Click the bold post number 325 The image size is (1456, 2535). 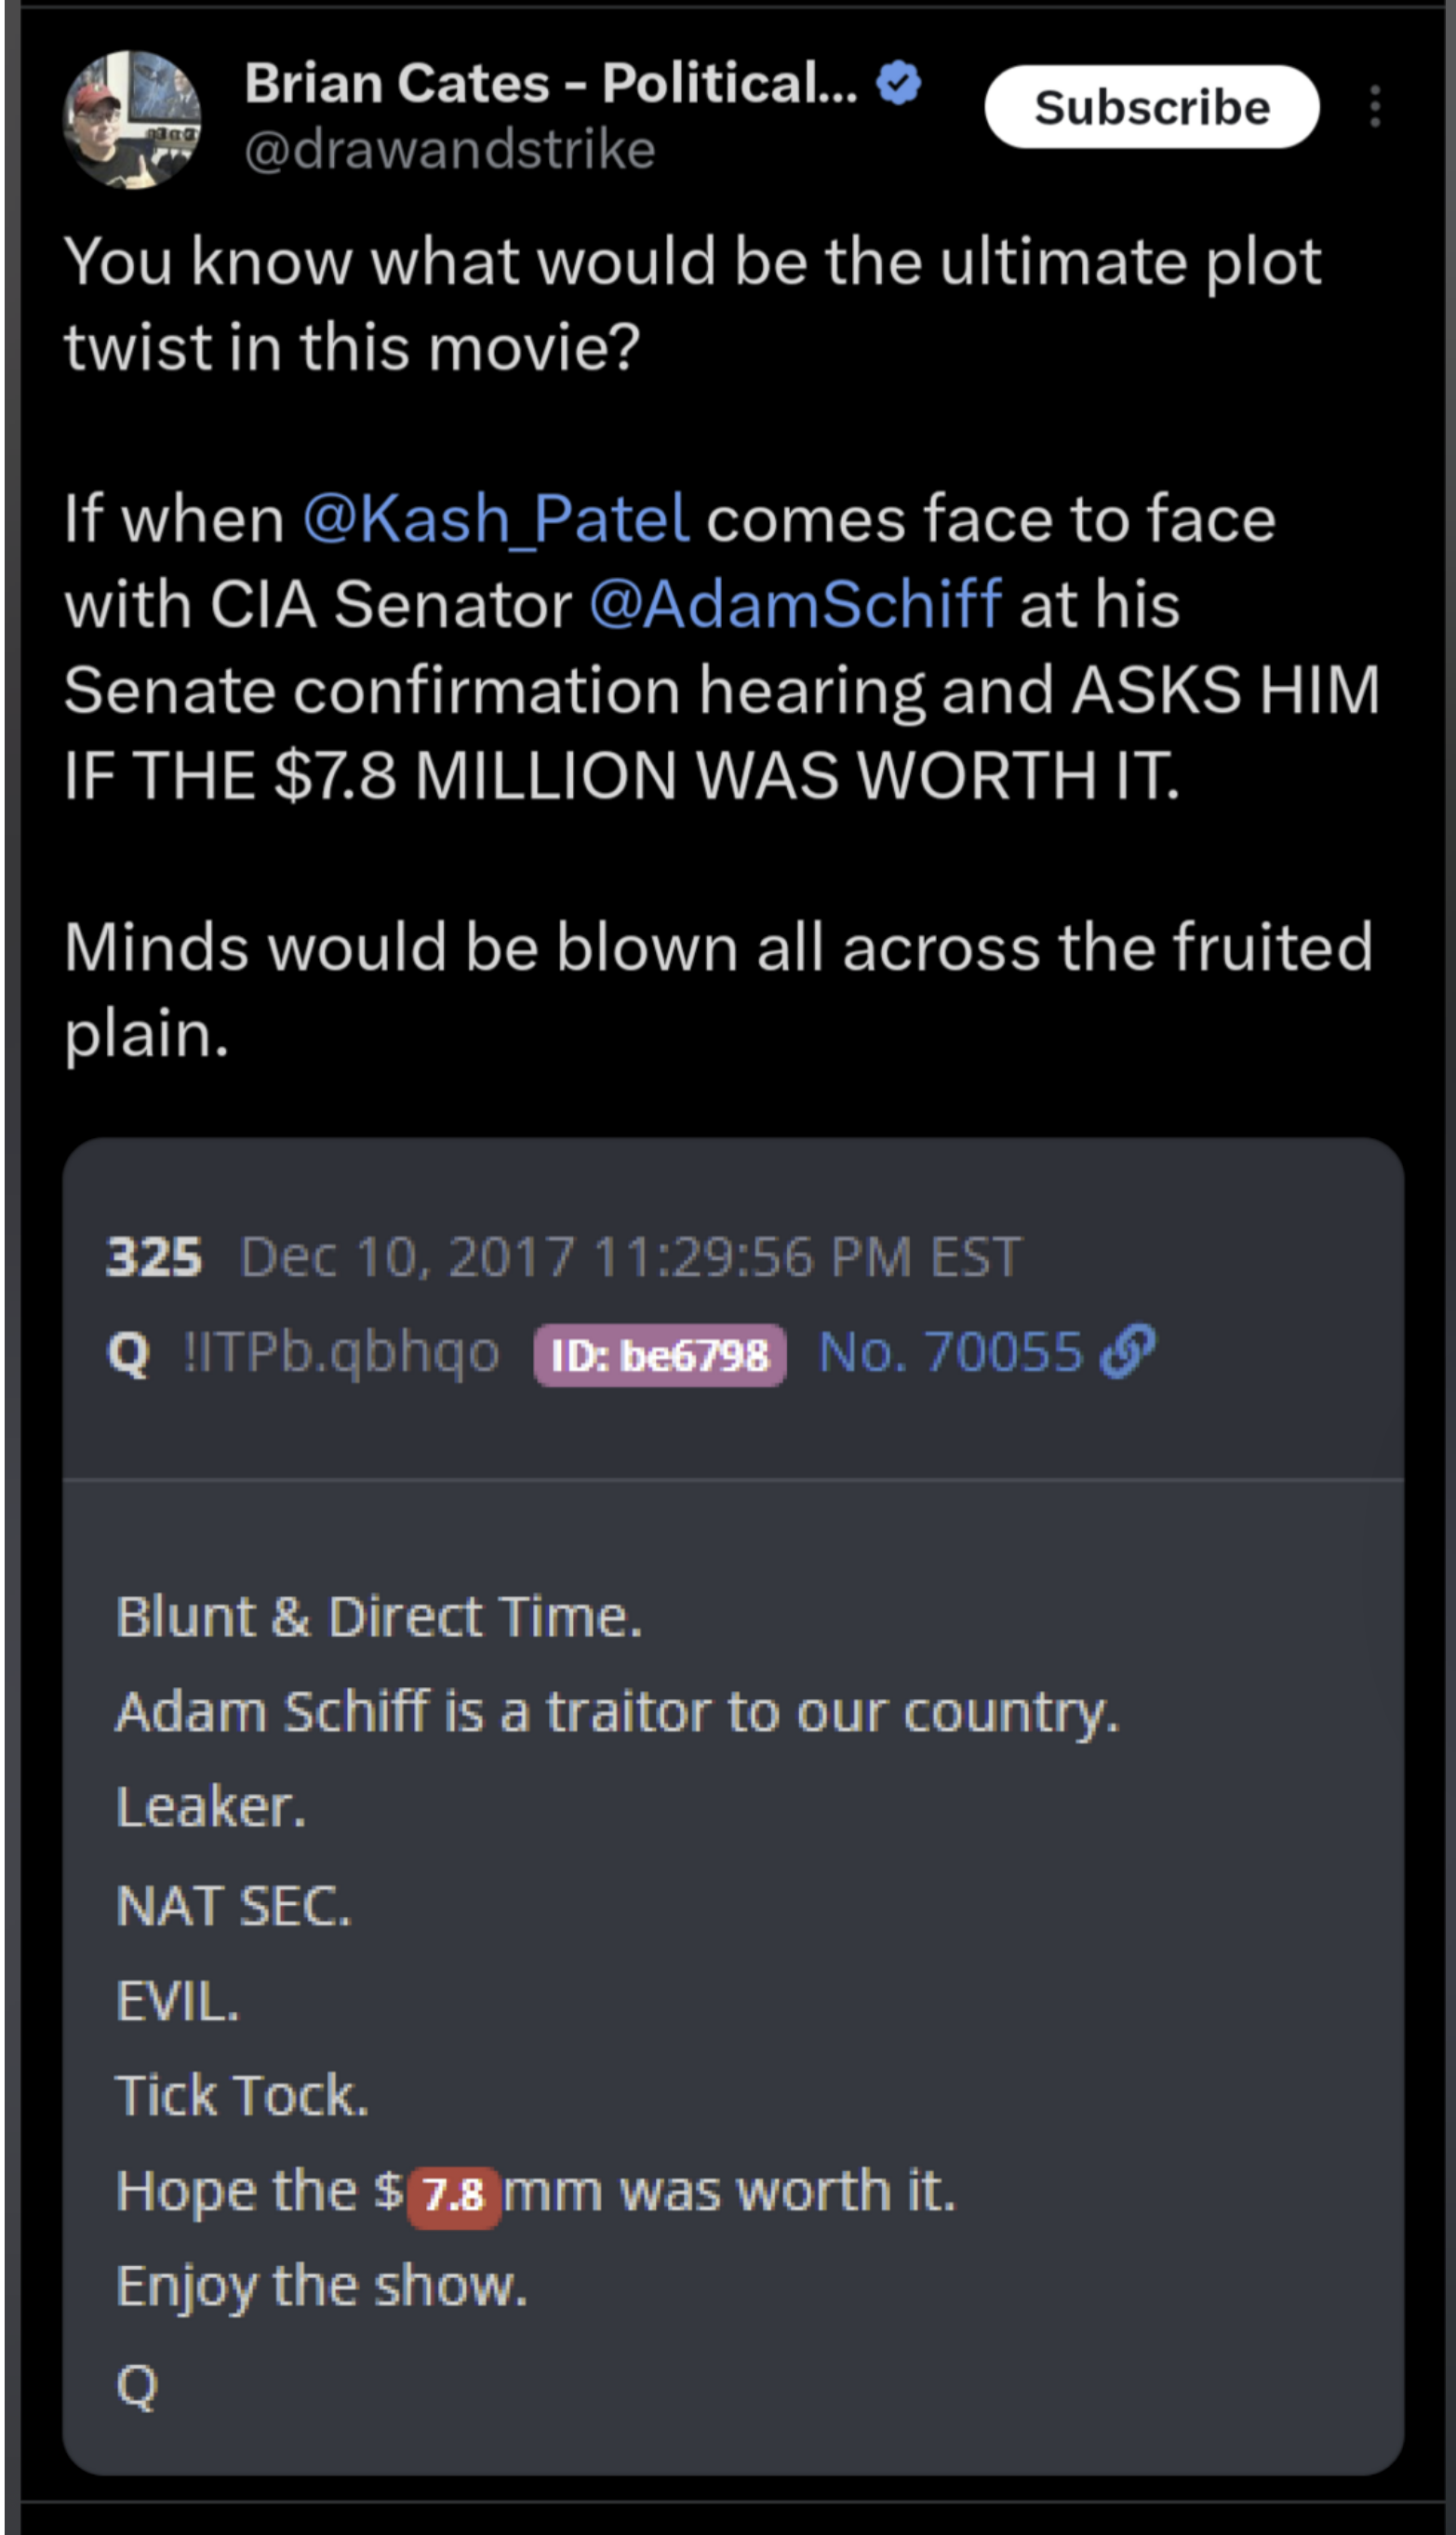154,1257
